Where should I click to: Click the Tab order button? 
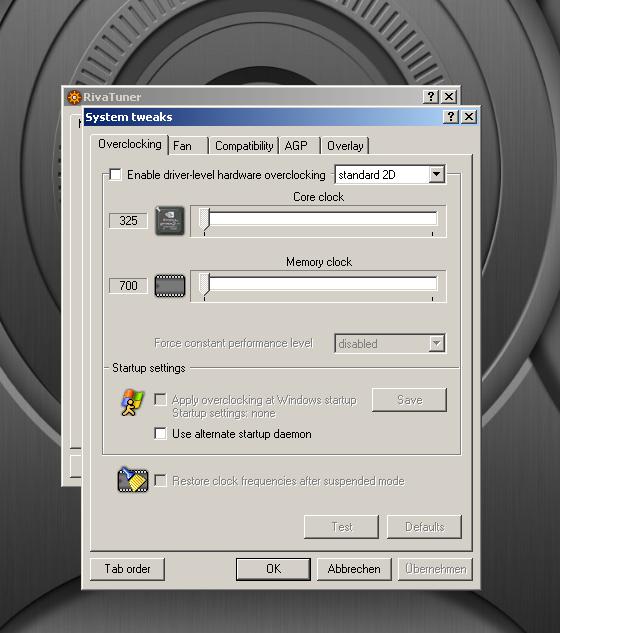tap(127, 569)
